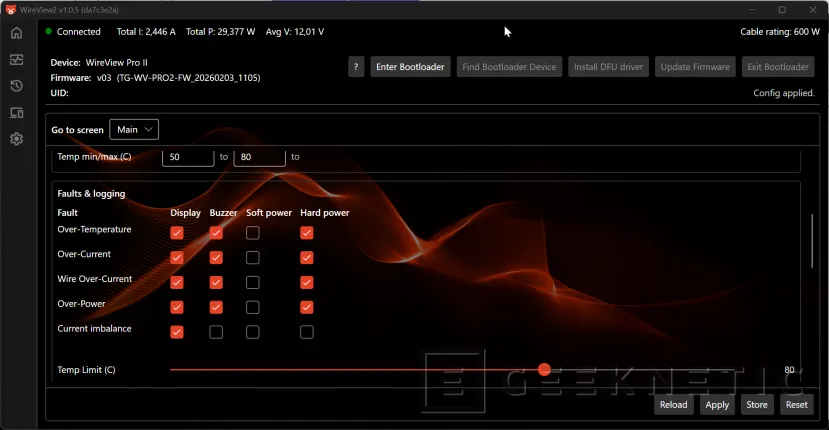Click the Enter Bootloader button
829x430 pixels.
tap(410, 67)
